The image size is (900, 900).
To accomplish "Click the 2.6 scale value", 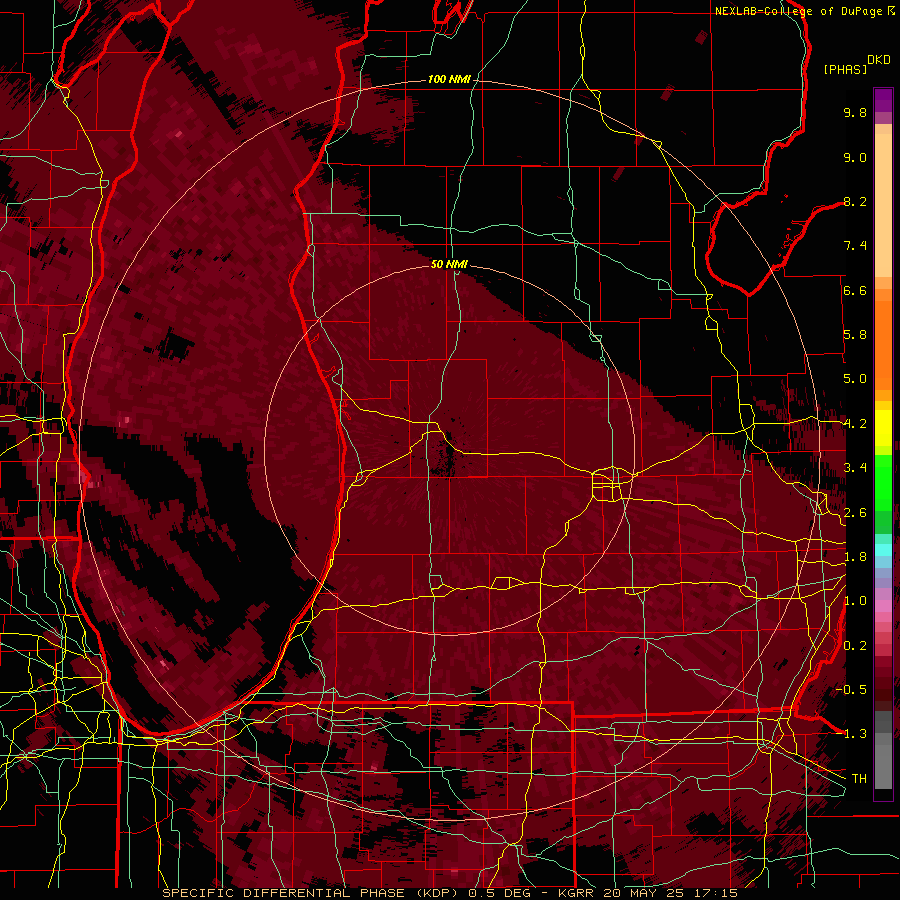I will [x=855, y=513].
